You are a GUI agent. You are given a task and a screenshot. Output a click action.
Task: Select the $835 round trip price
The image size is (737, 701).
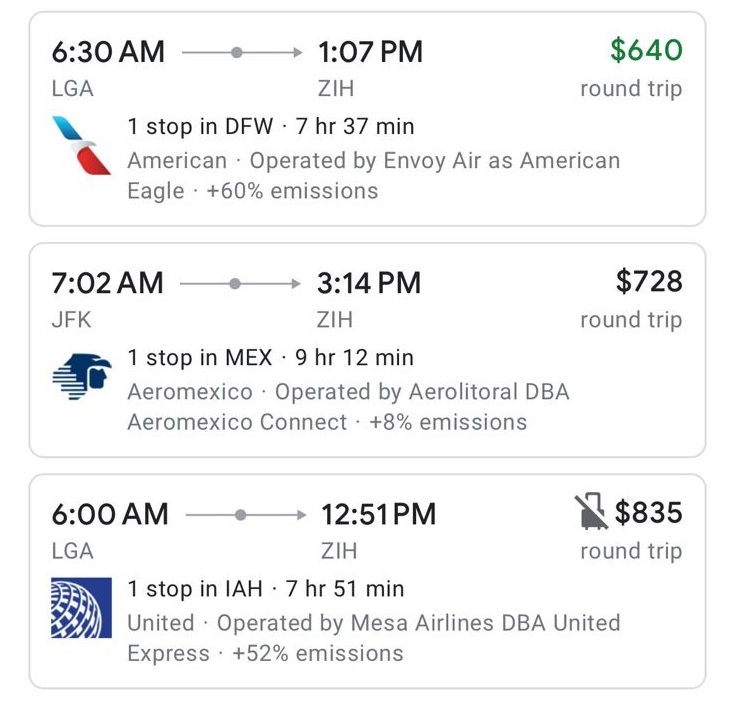648,513
